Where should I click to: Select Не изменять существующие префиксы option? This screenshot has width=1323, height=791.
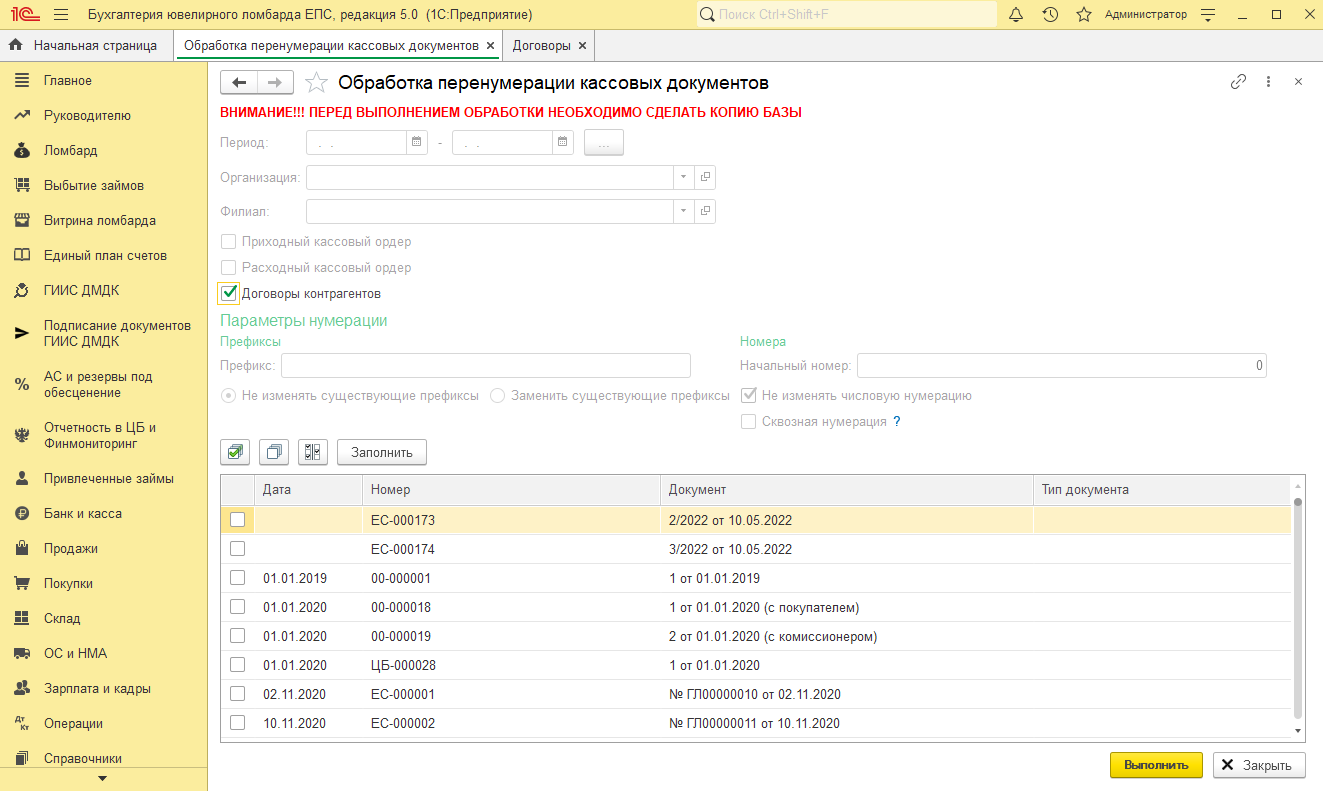228,395
